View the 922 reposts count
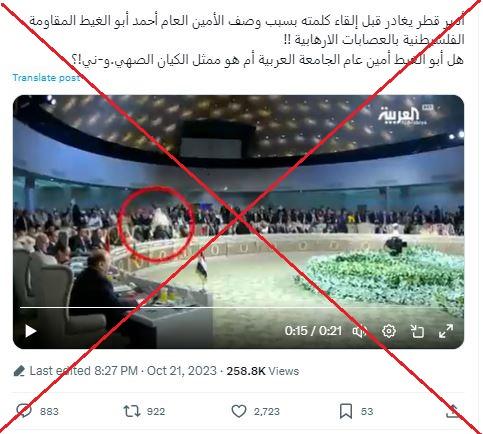Image resolution: width=483 pixels, height=434 pixels. click(x=156, y=412)
